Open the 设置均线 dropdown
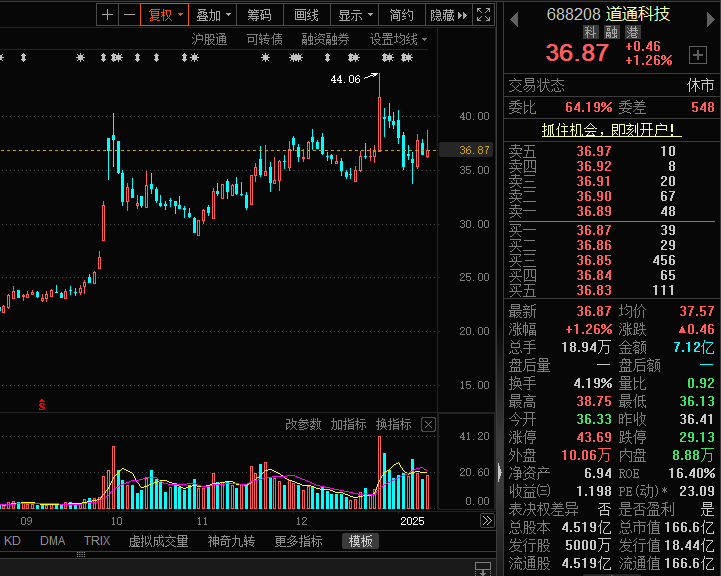This screenshot has height=576, width=721. pyautogui.click(x=398, y=39)
